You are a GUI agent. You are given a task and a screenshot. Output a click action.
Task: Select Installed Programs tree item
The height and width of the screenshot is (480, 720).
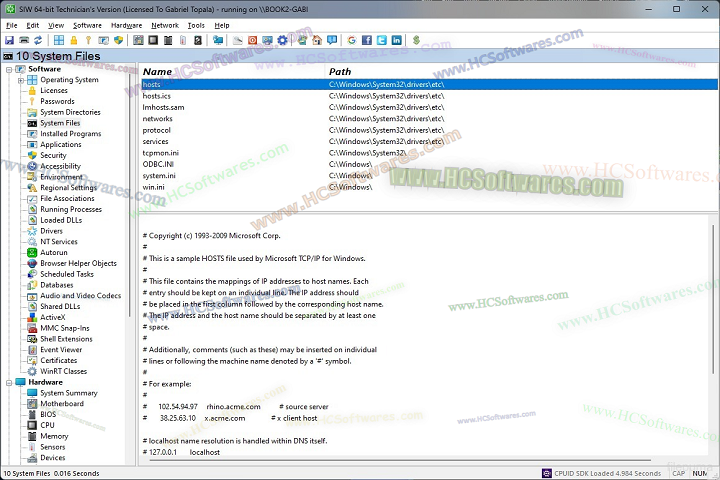click(x=71, y=134)
